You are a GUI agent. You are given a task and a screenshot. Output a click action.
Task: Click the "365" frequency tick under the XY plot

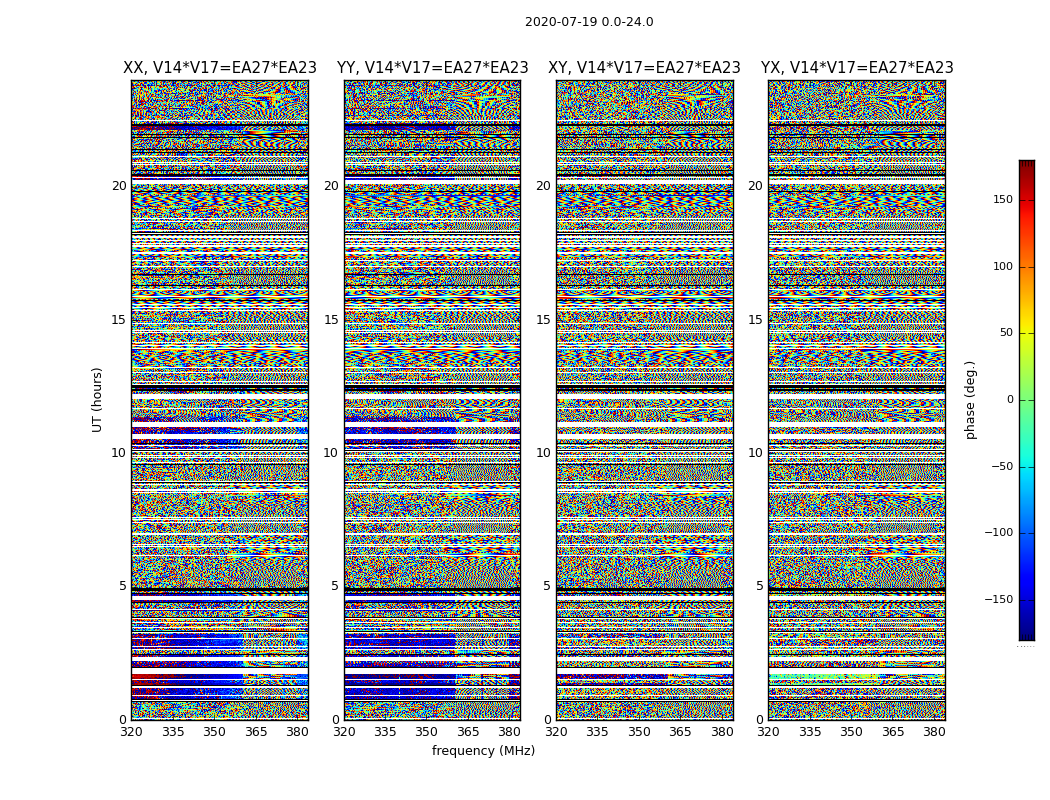click(680, 732)
